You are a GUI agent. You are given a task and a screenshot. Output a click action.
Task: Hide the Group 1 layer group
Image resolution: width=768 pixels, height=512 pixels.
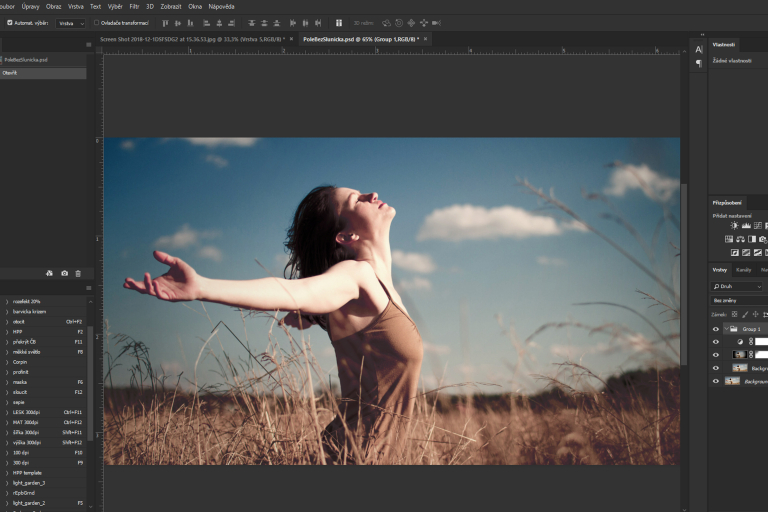715,329
